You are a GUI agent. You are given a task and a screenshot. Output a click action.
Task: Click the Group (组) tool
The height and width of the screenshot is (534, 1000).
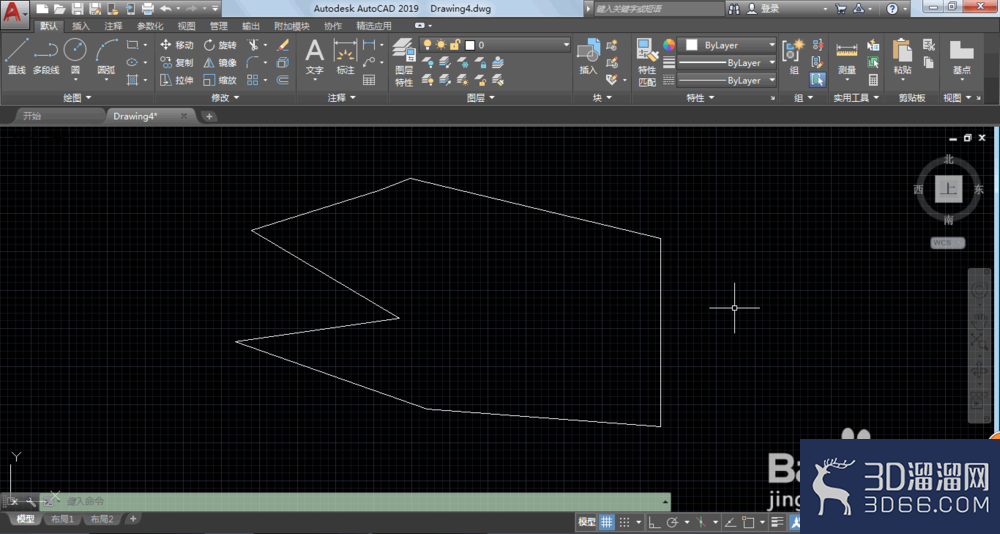click(x=794, y=56)
